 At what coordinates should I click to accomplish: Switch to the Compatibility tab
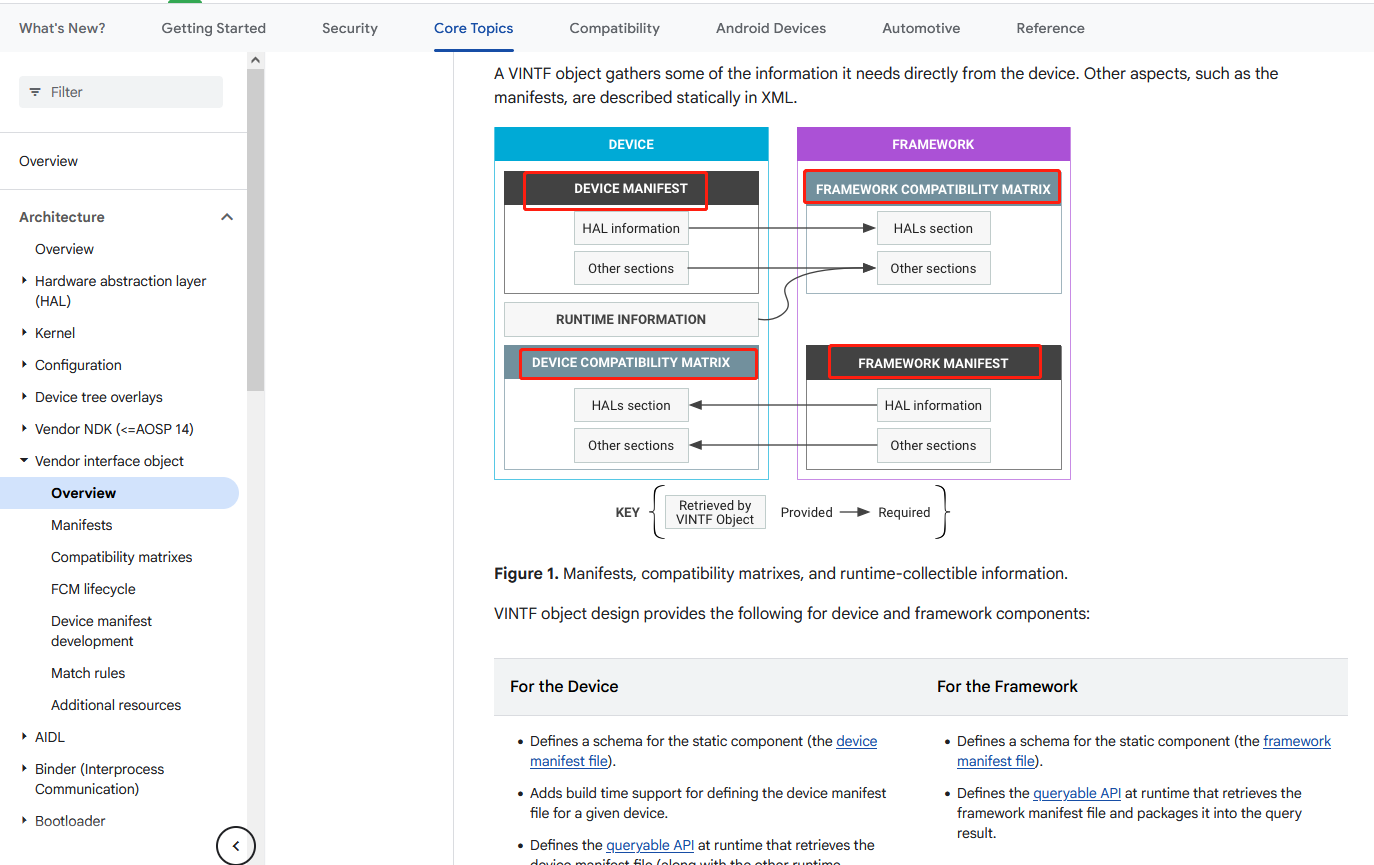(615, 28)
